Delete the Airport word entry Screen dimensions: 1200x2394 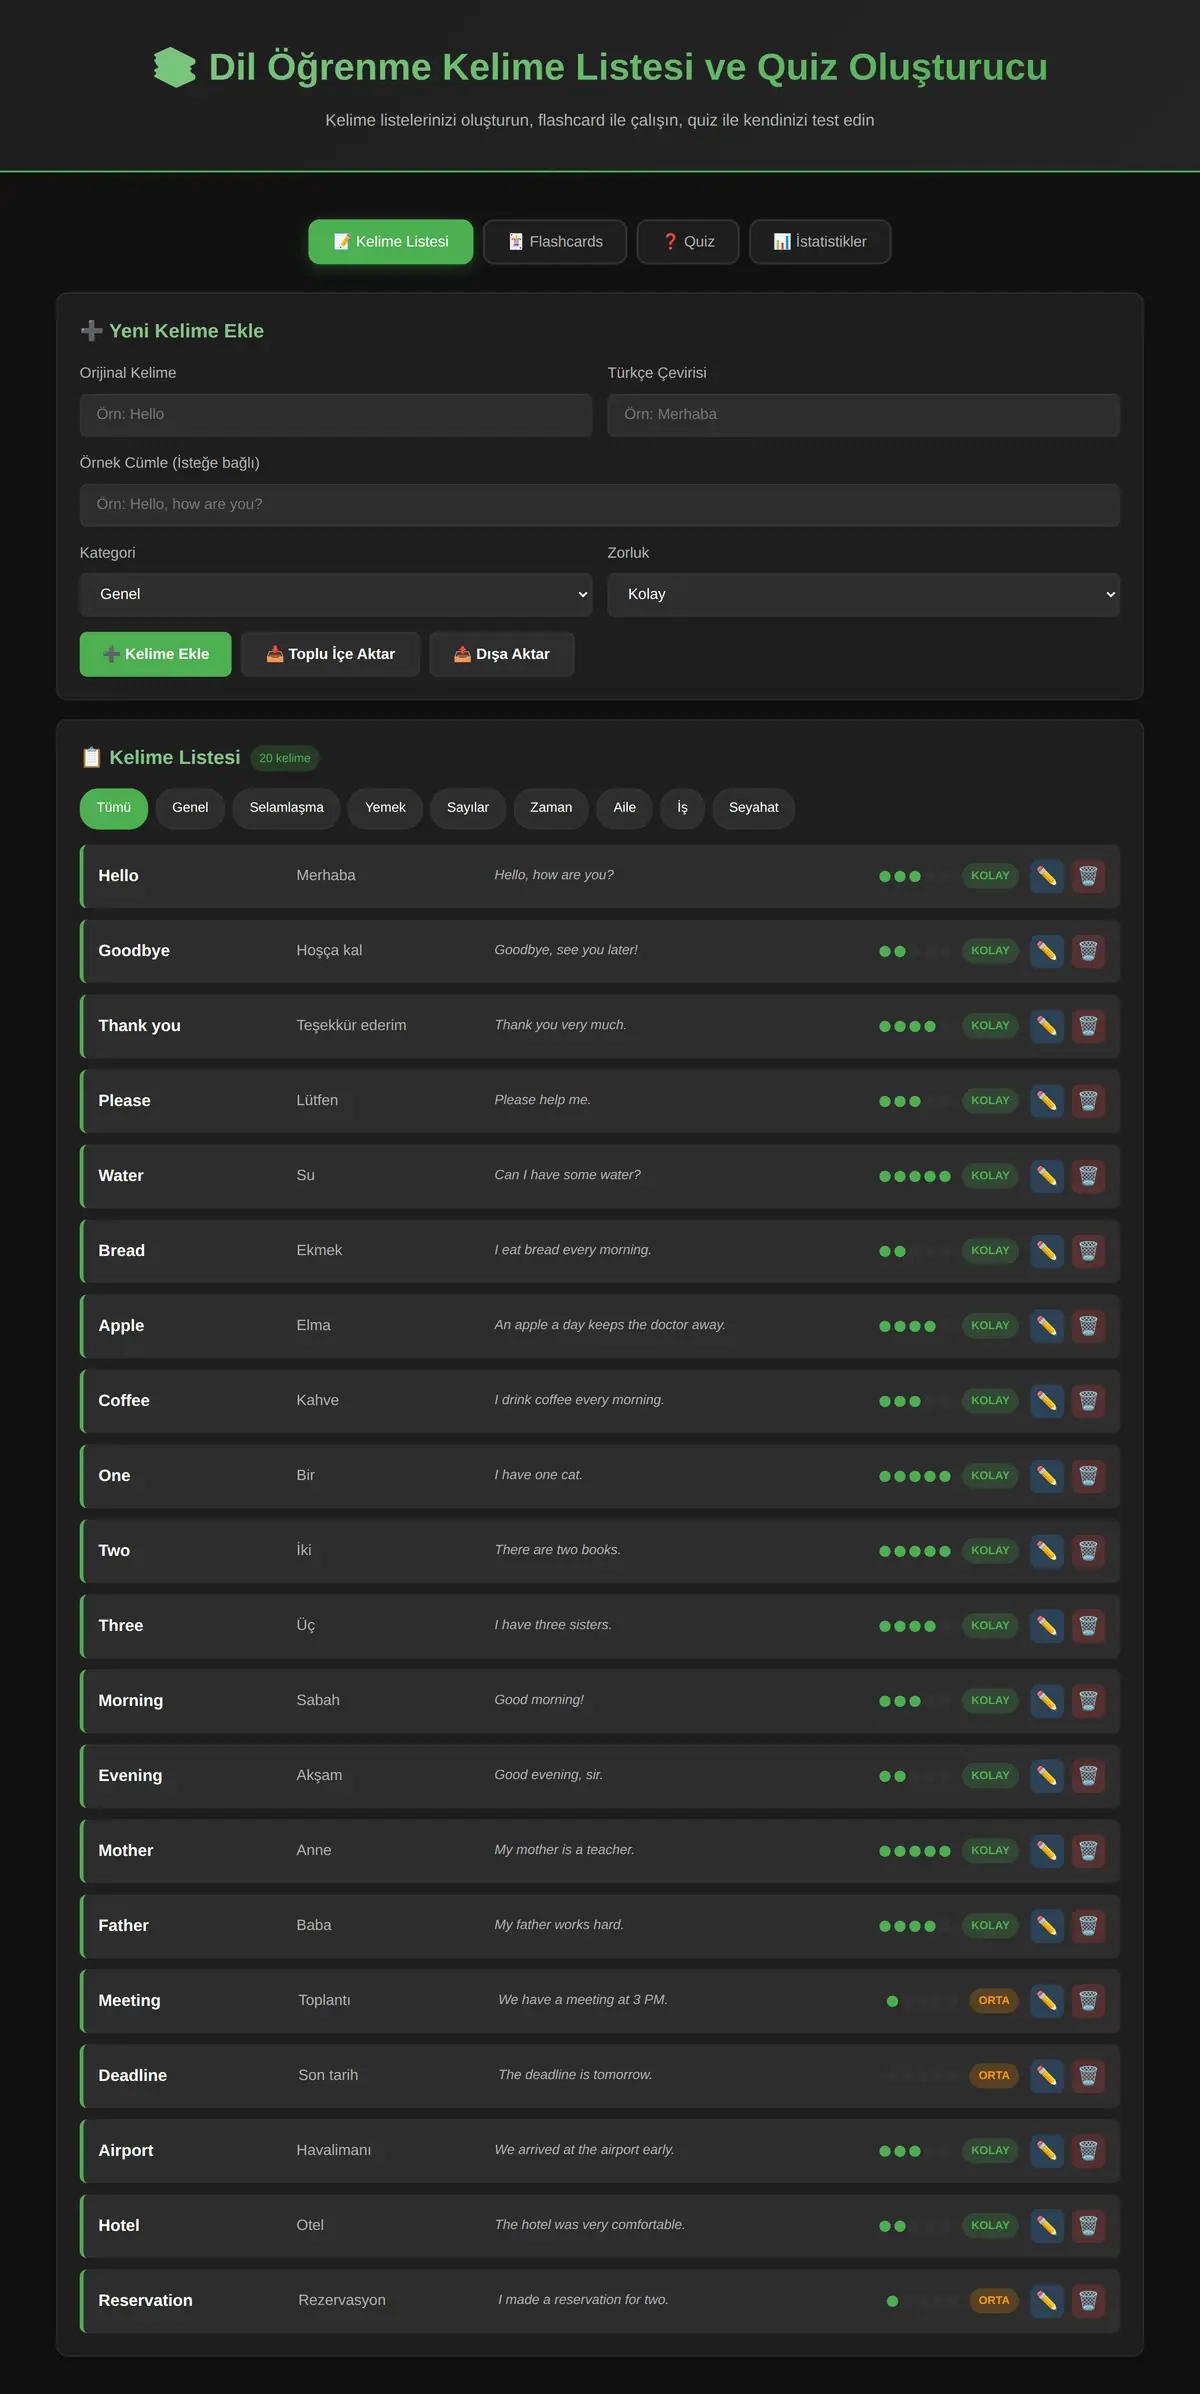(1089, 2151)
